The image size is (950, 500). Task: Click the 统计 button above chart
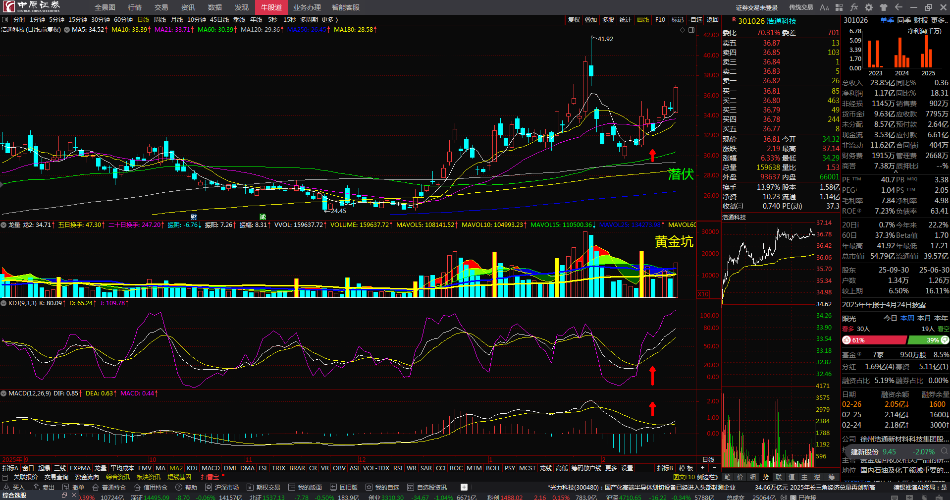coord(625,20)
